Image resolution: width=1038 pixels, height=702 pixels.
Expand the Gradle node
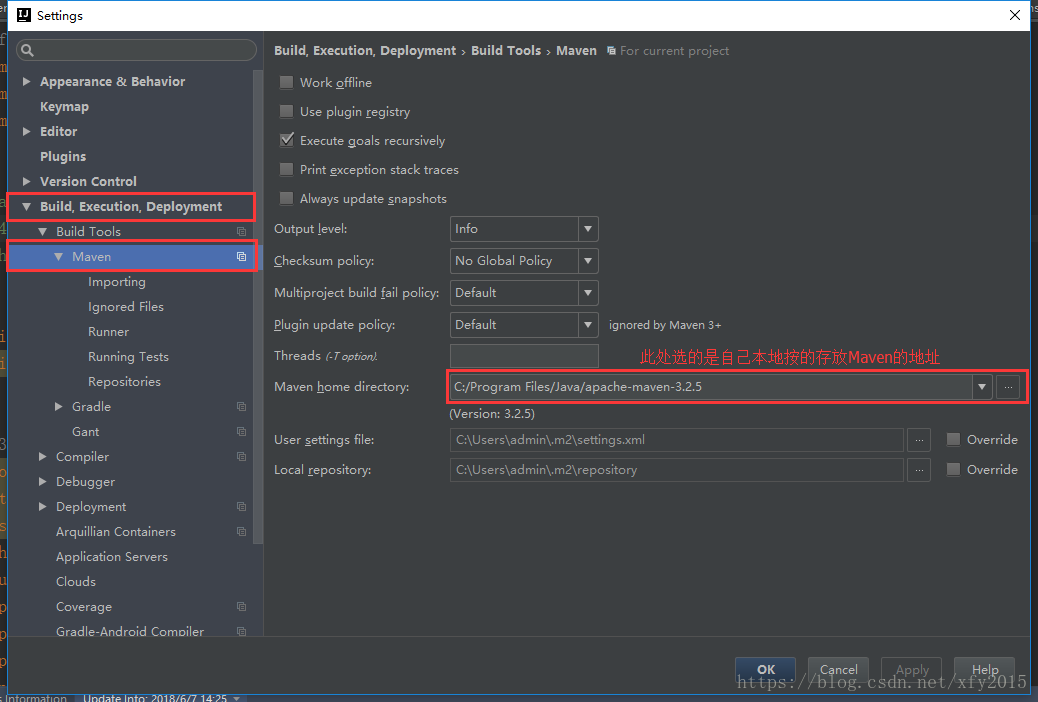[58, 407]
